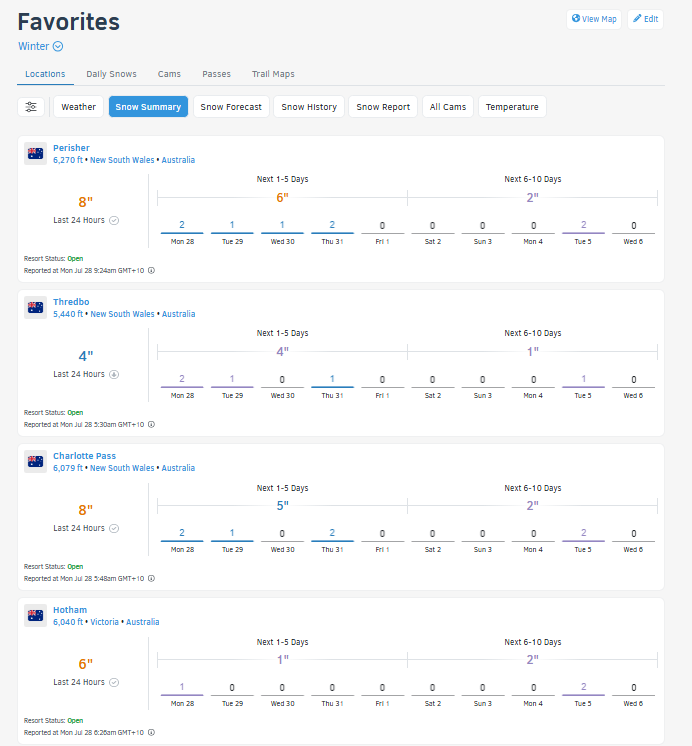Switch to the Trail Maps tab
The height and width of the screenshot is (746, 692).
[273, 74]
